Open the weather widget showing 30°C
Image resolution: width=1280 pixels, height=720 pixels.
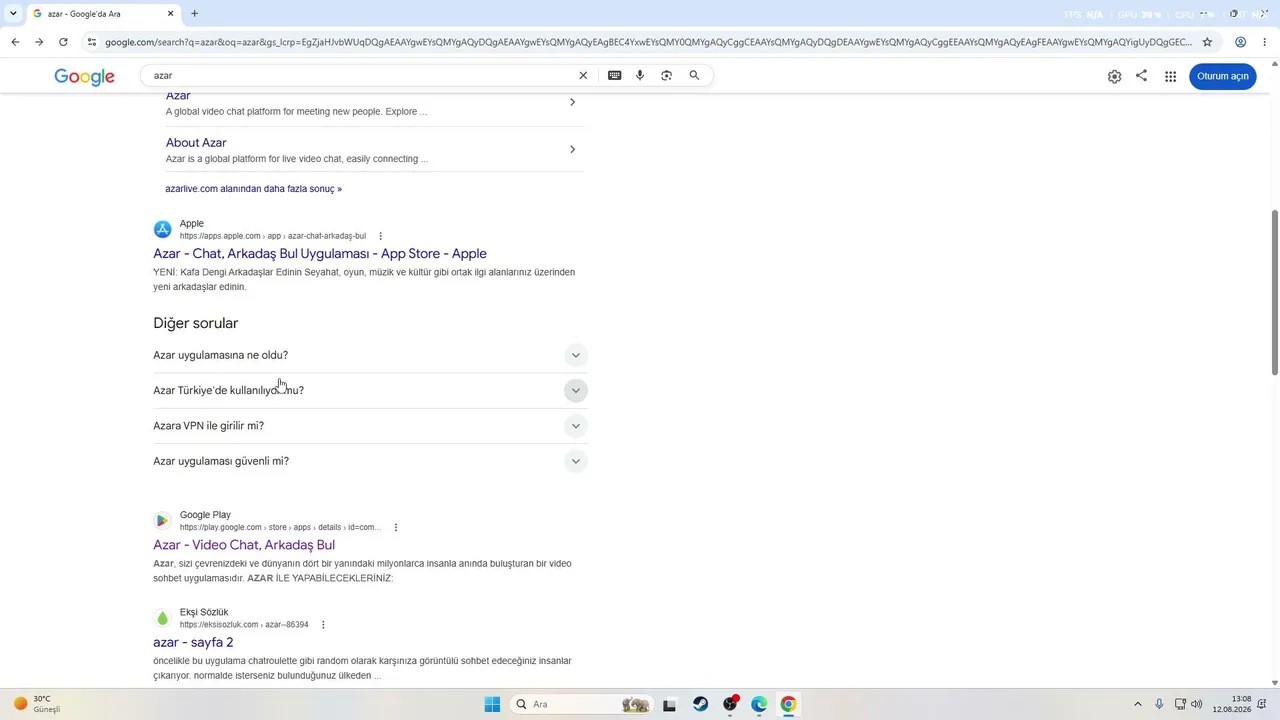[x=37, y=704]
